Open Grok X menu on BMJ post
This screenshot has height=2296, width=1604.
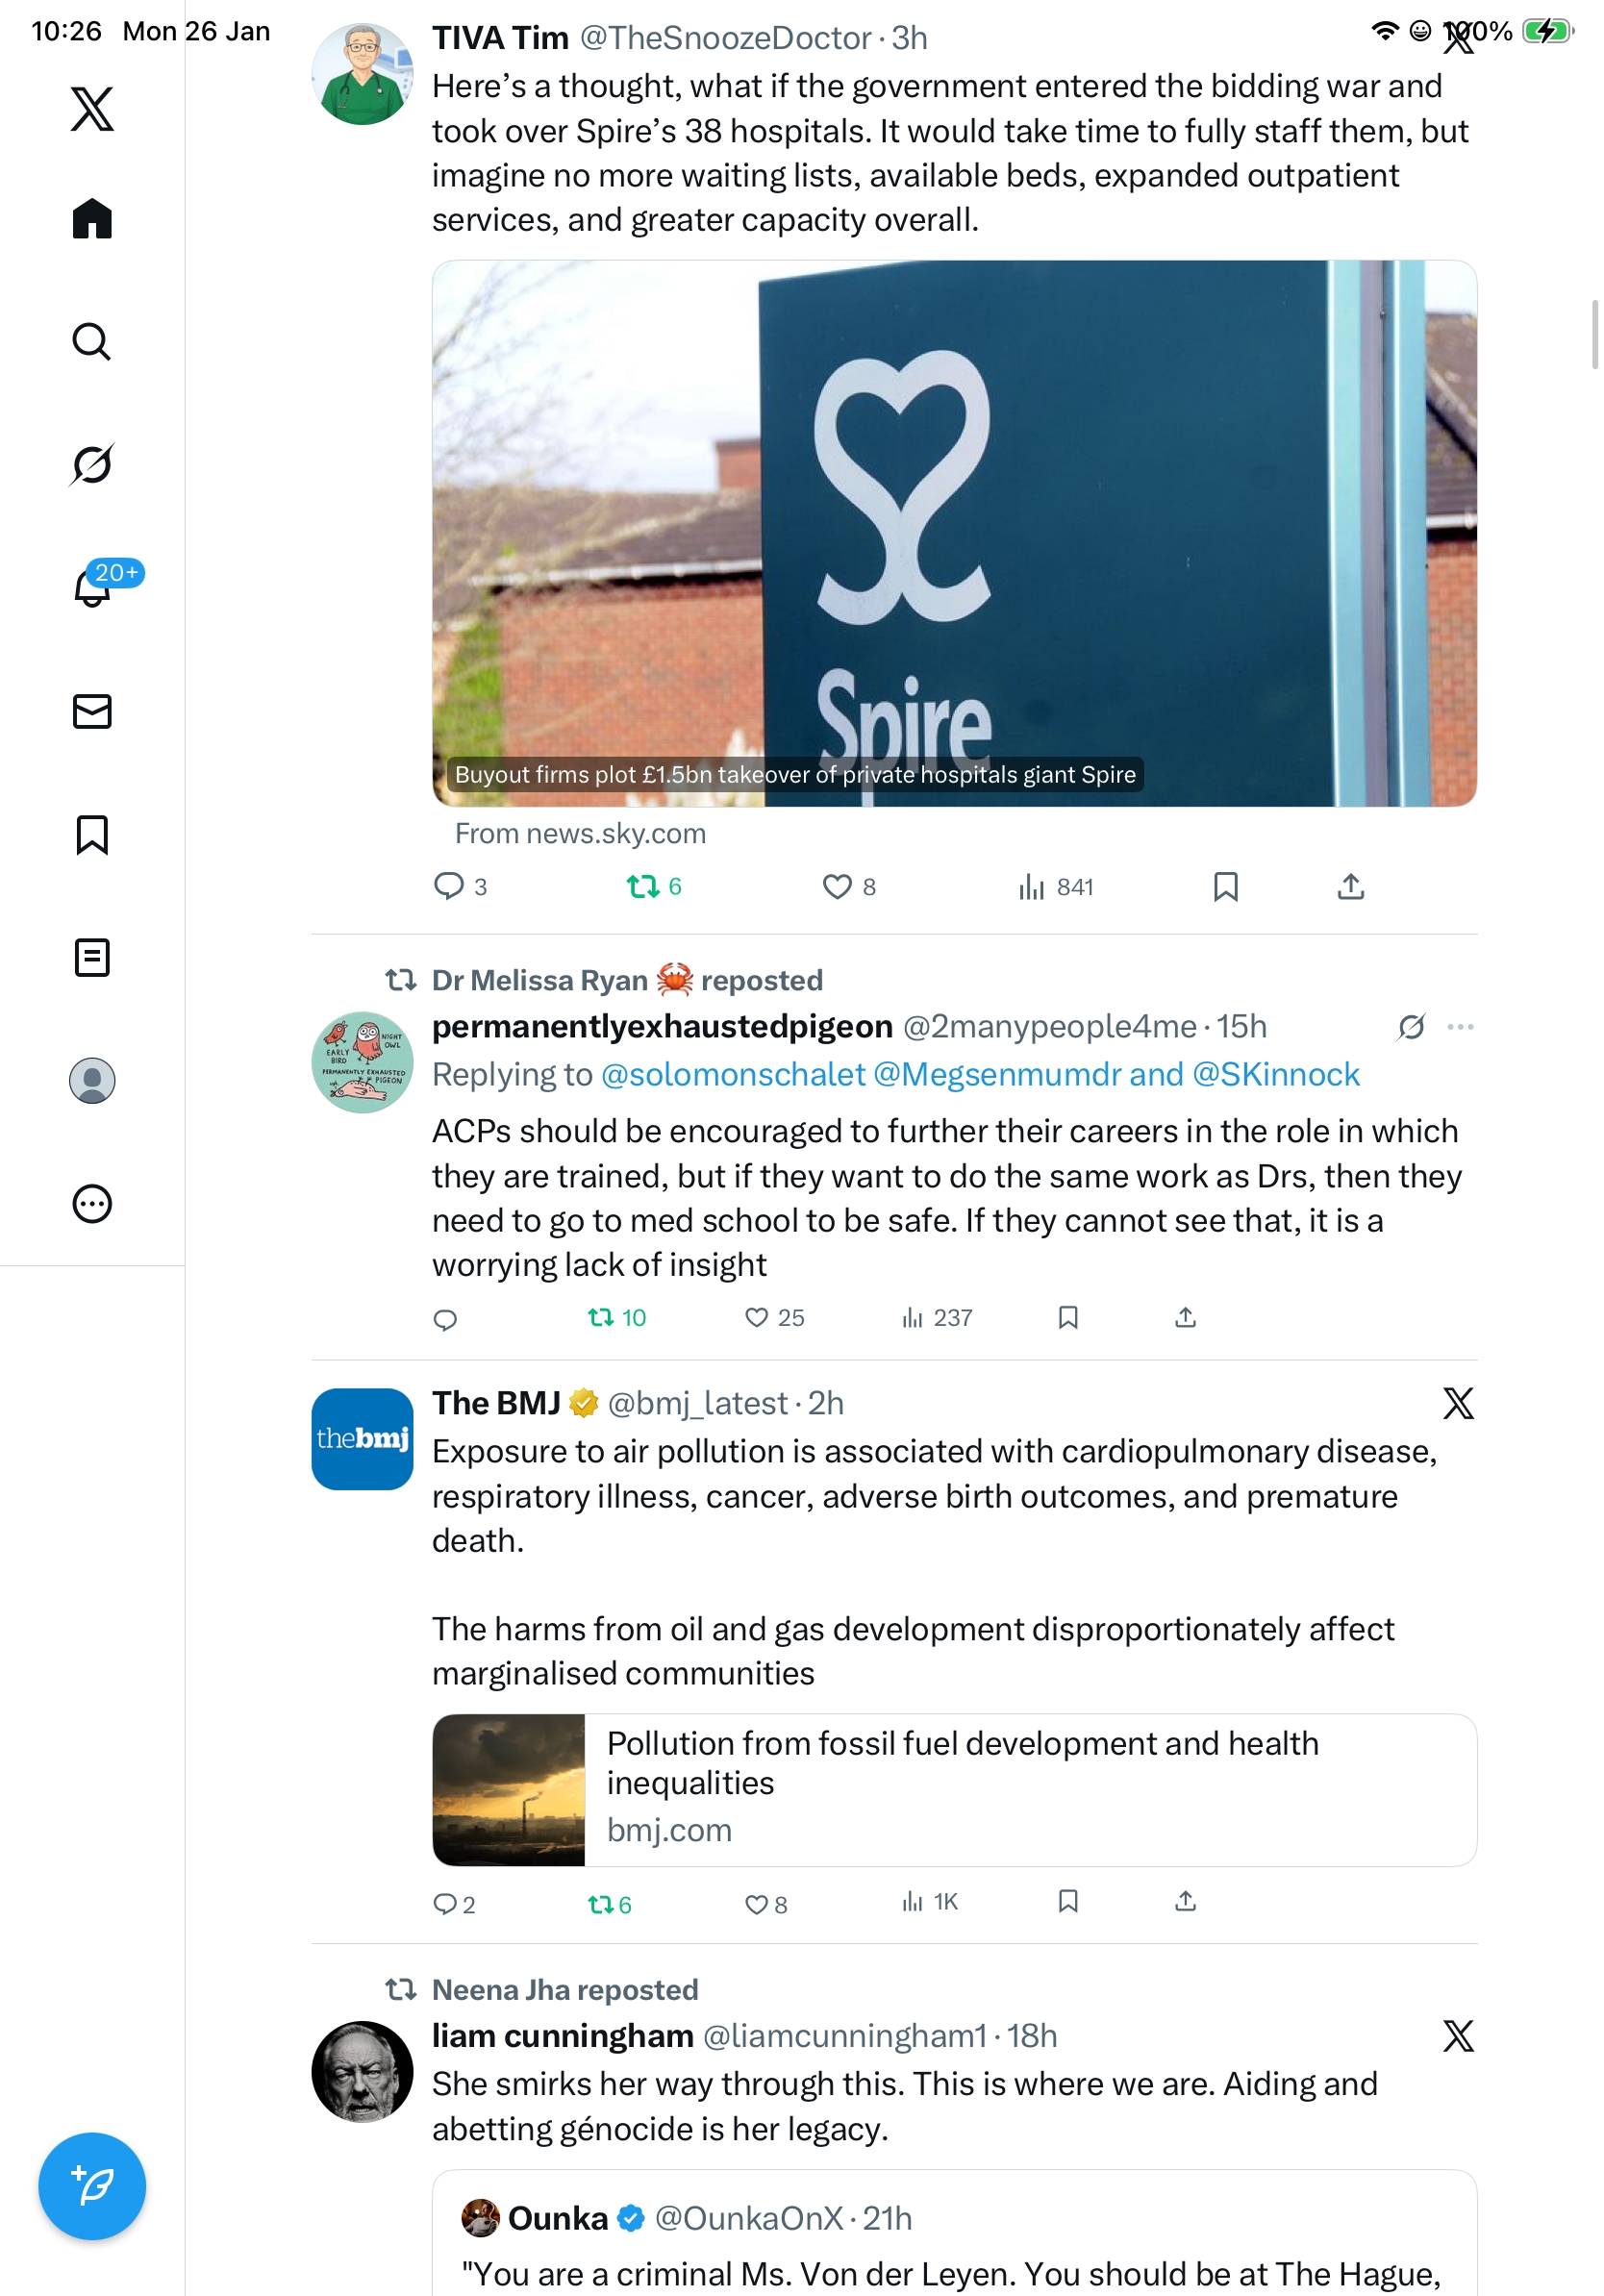1458,1403
